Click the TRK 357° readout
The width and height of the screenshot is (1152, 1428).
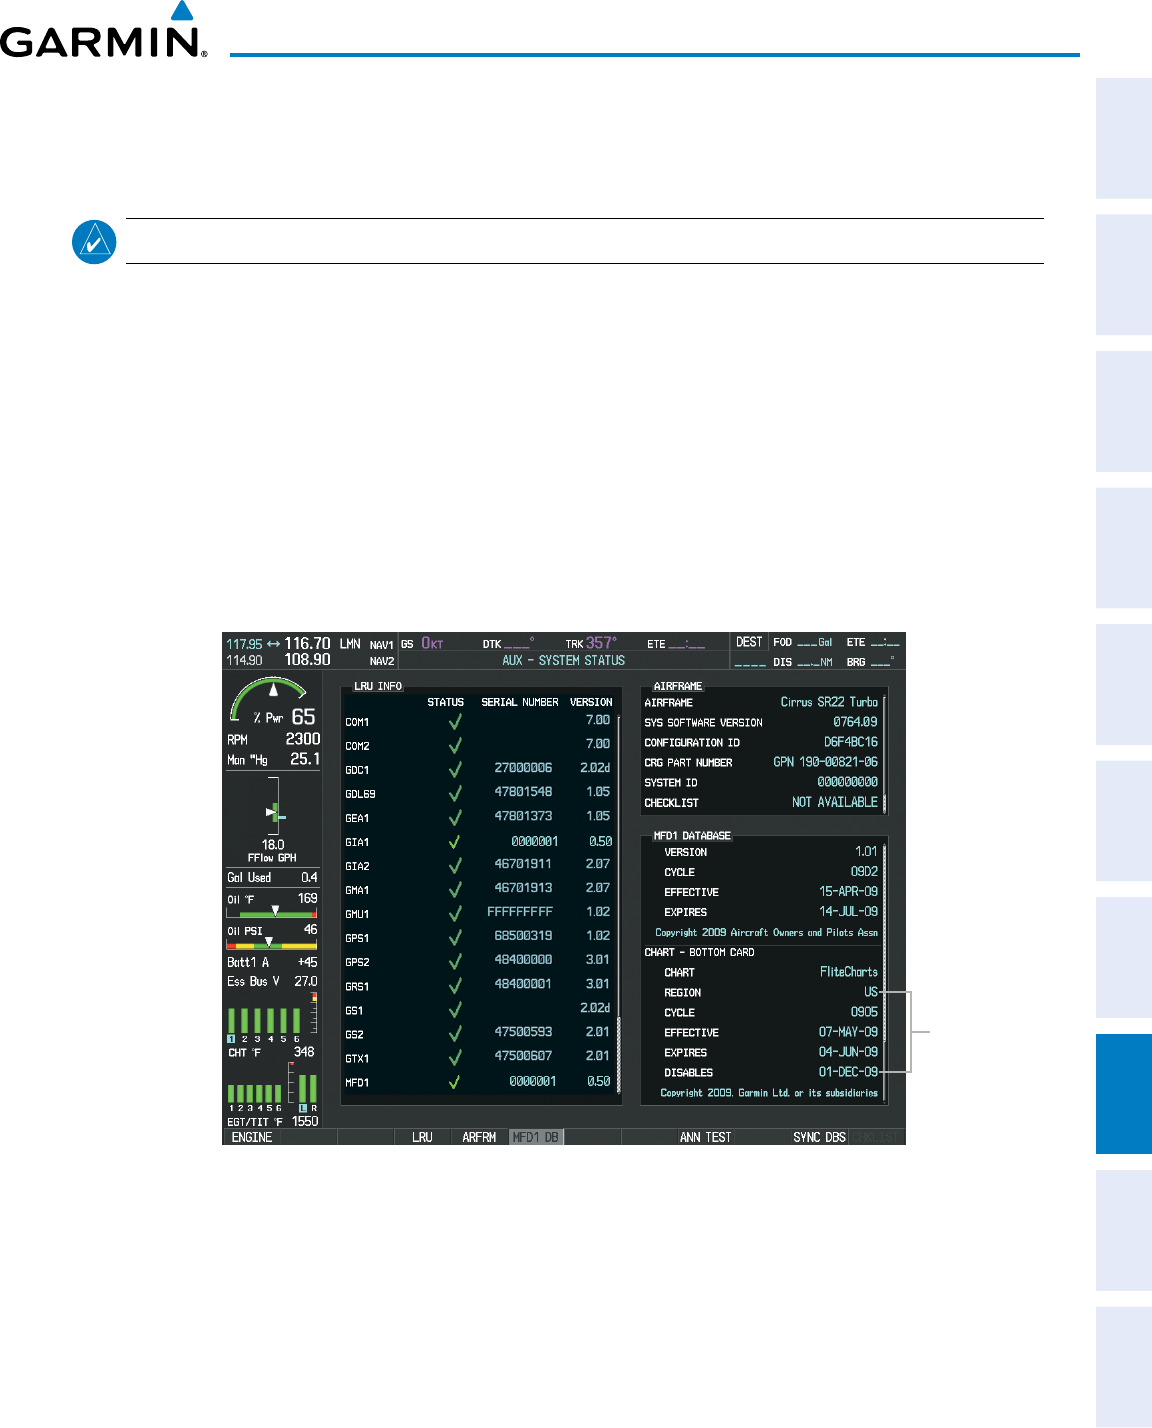591,643
